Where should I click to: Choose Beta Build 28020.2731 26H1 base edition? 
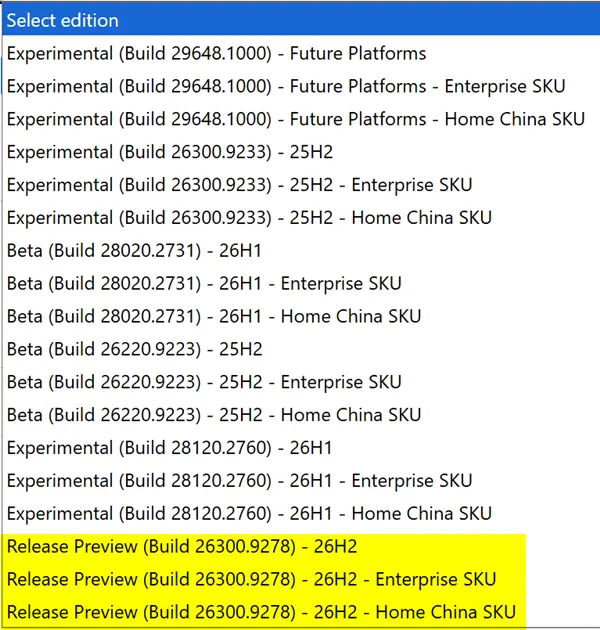pyautogui.click(x=301, y=251)
